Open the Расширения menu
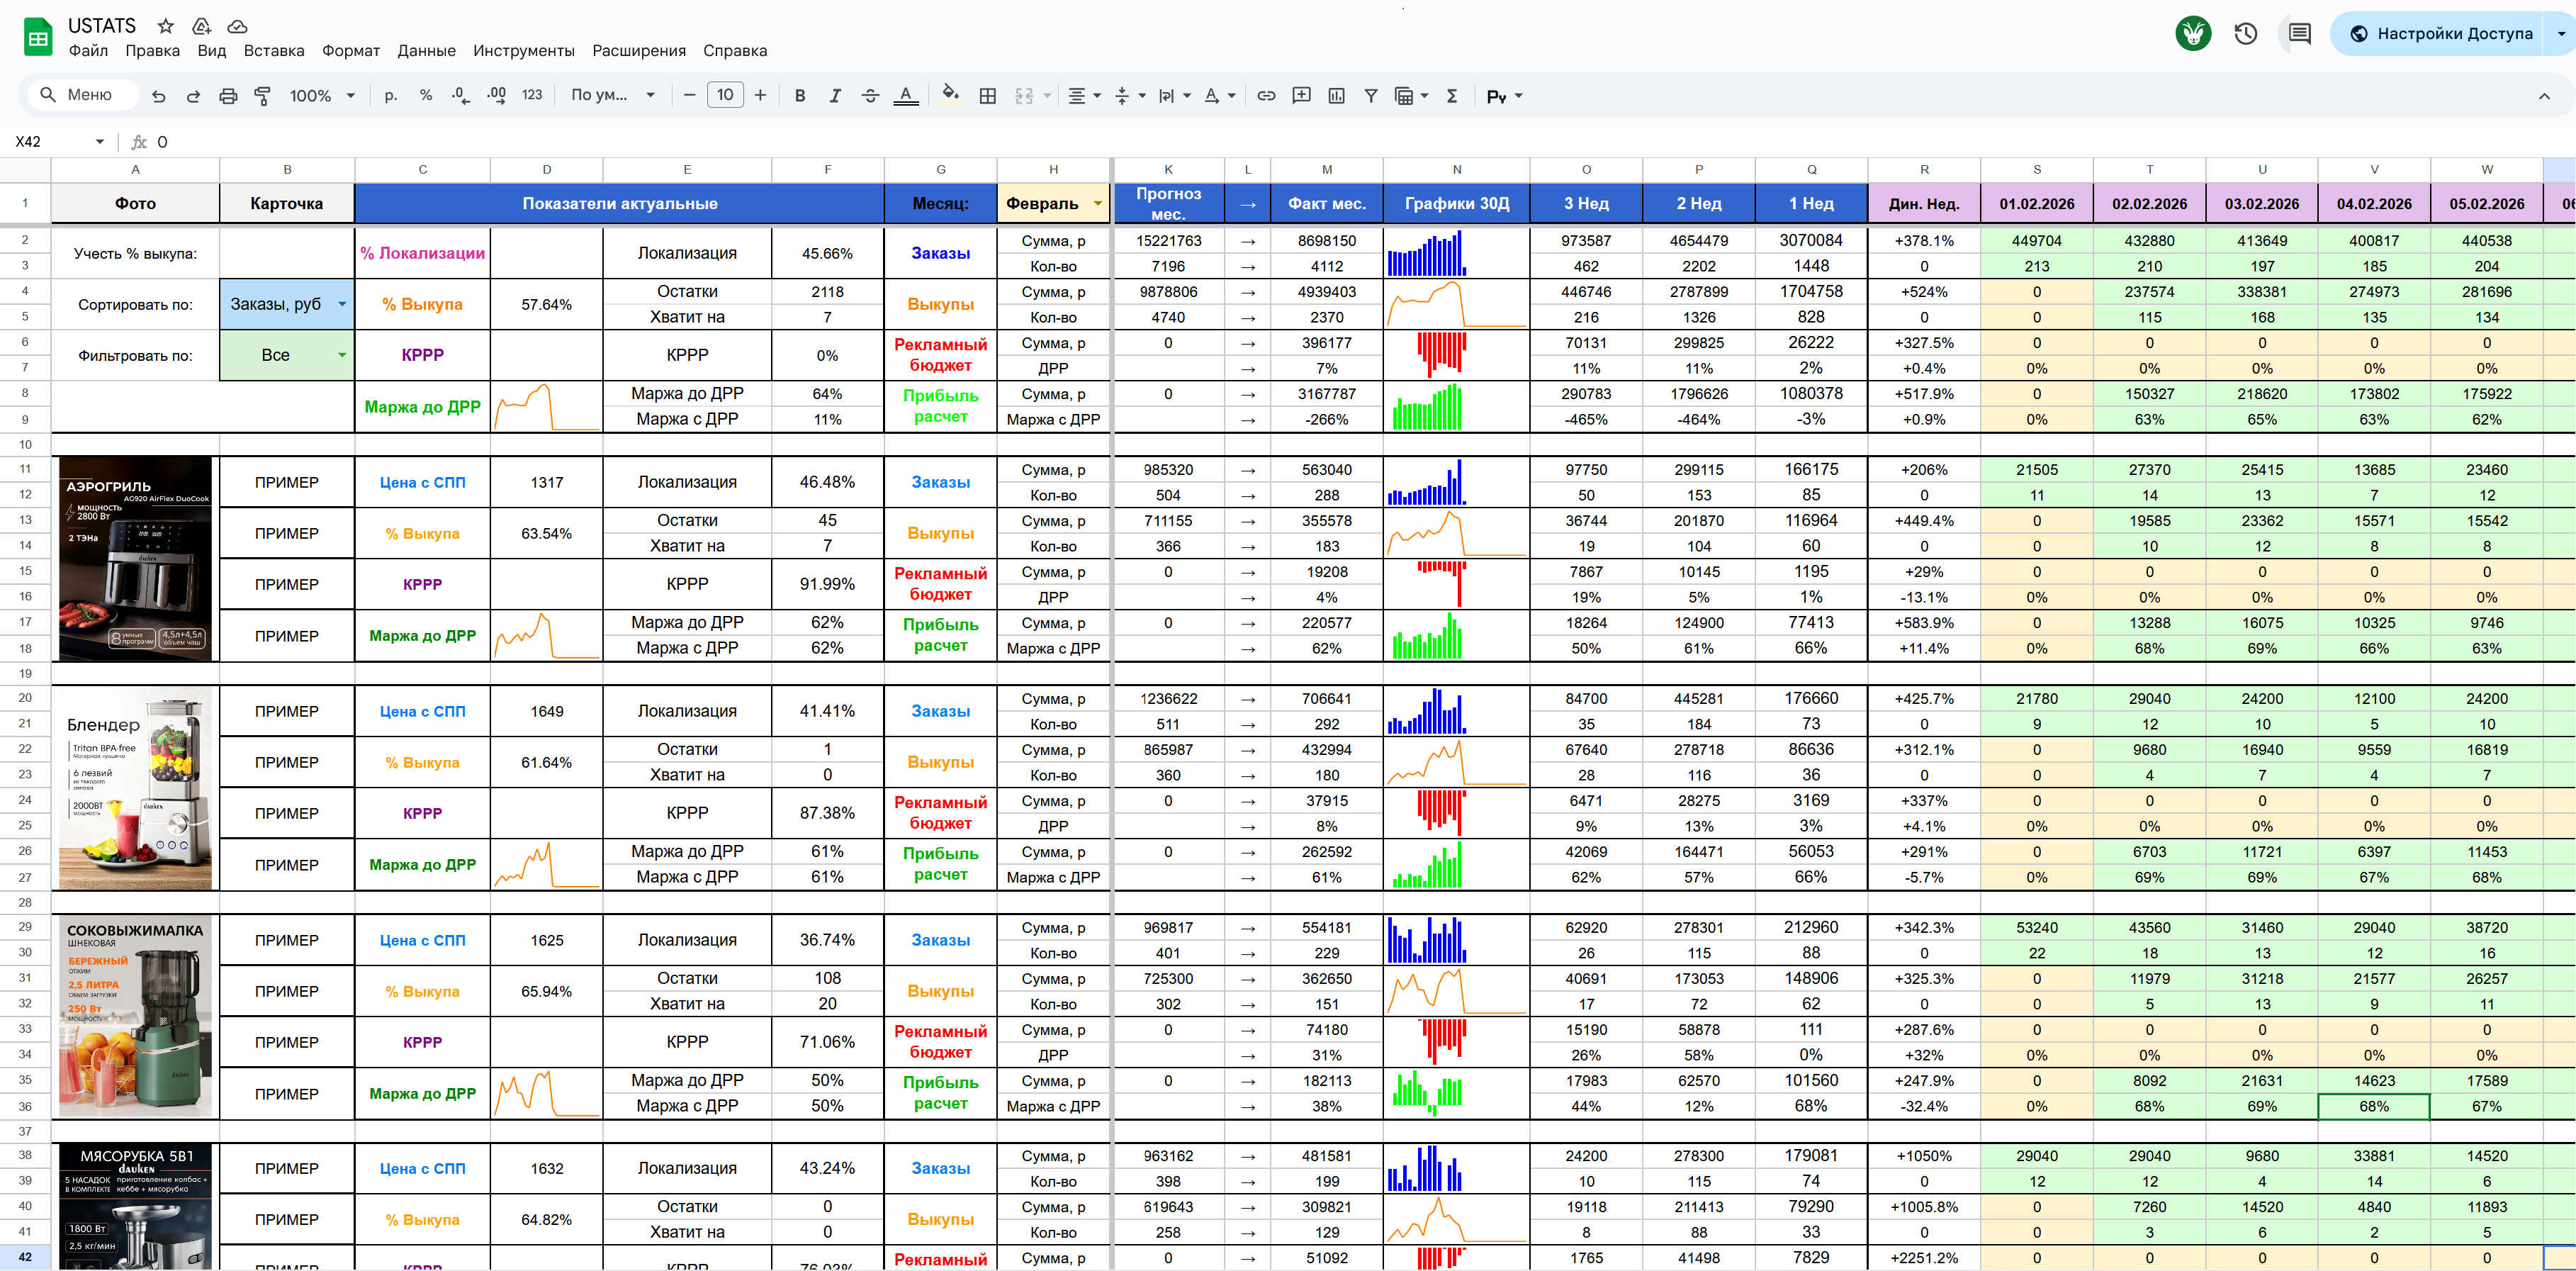The height and width of the screenshot is (1271, 2576). 638,51
